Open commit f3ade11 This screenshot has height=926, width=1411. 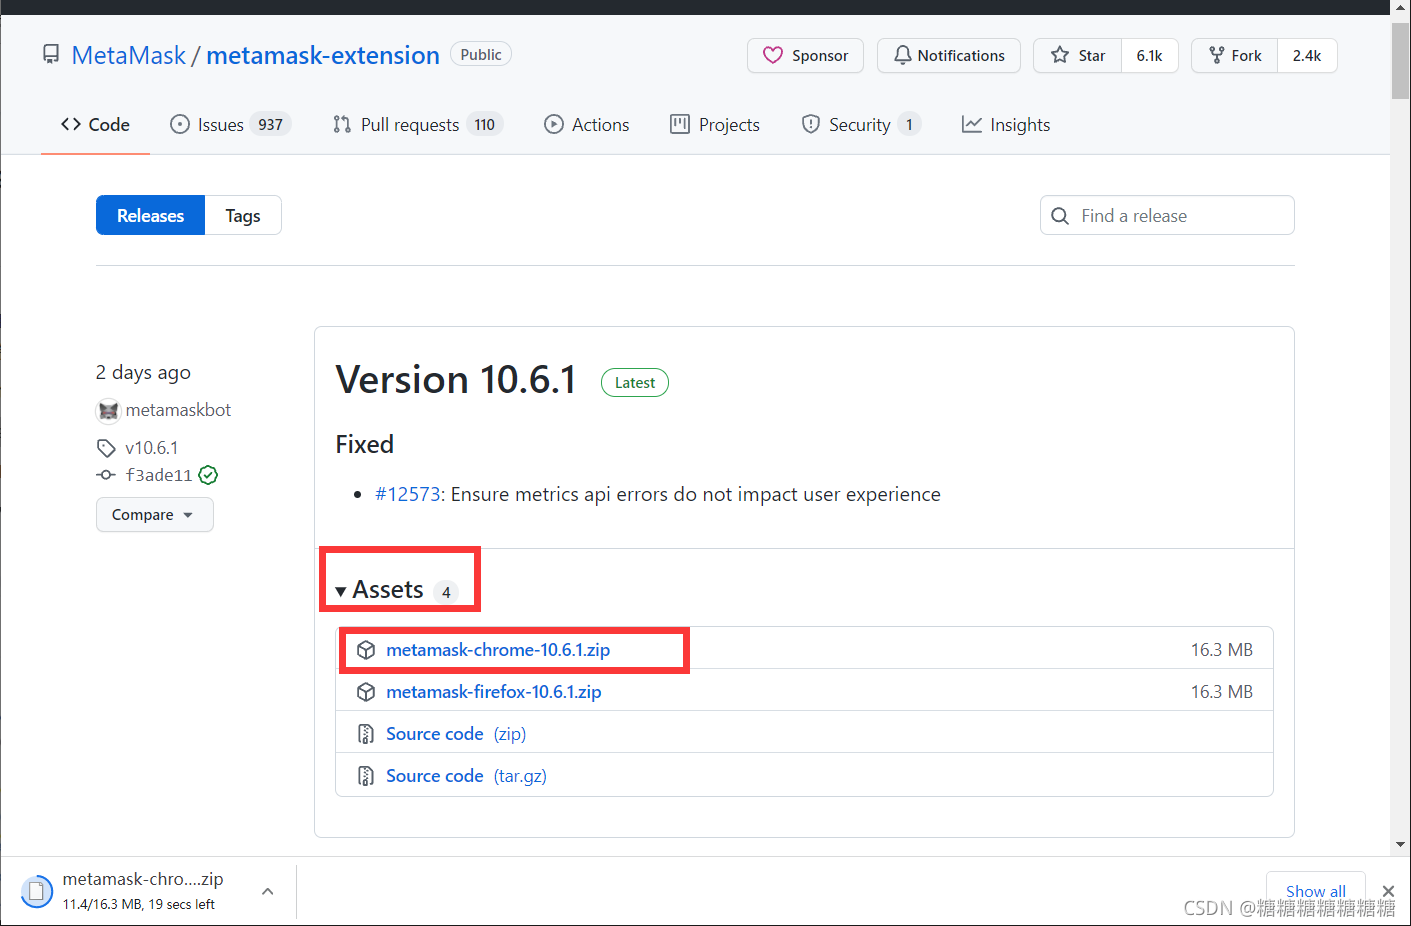159,475
